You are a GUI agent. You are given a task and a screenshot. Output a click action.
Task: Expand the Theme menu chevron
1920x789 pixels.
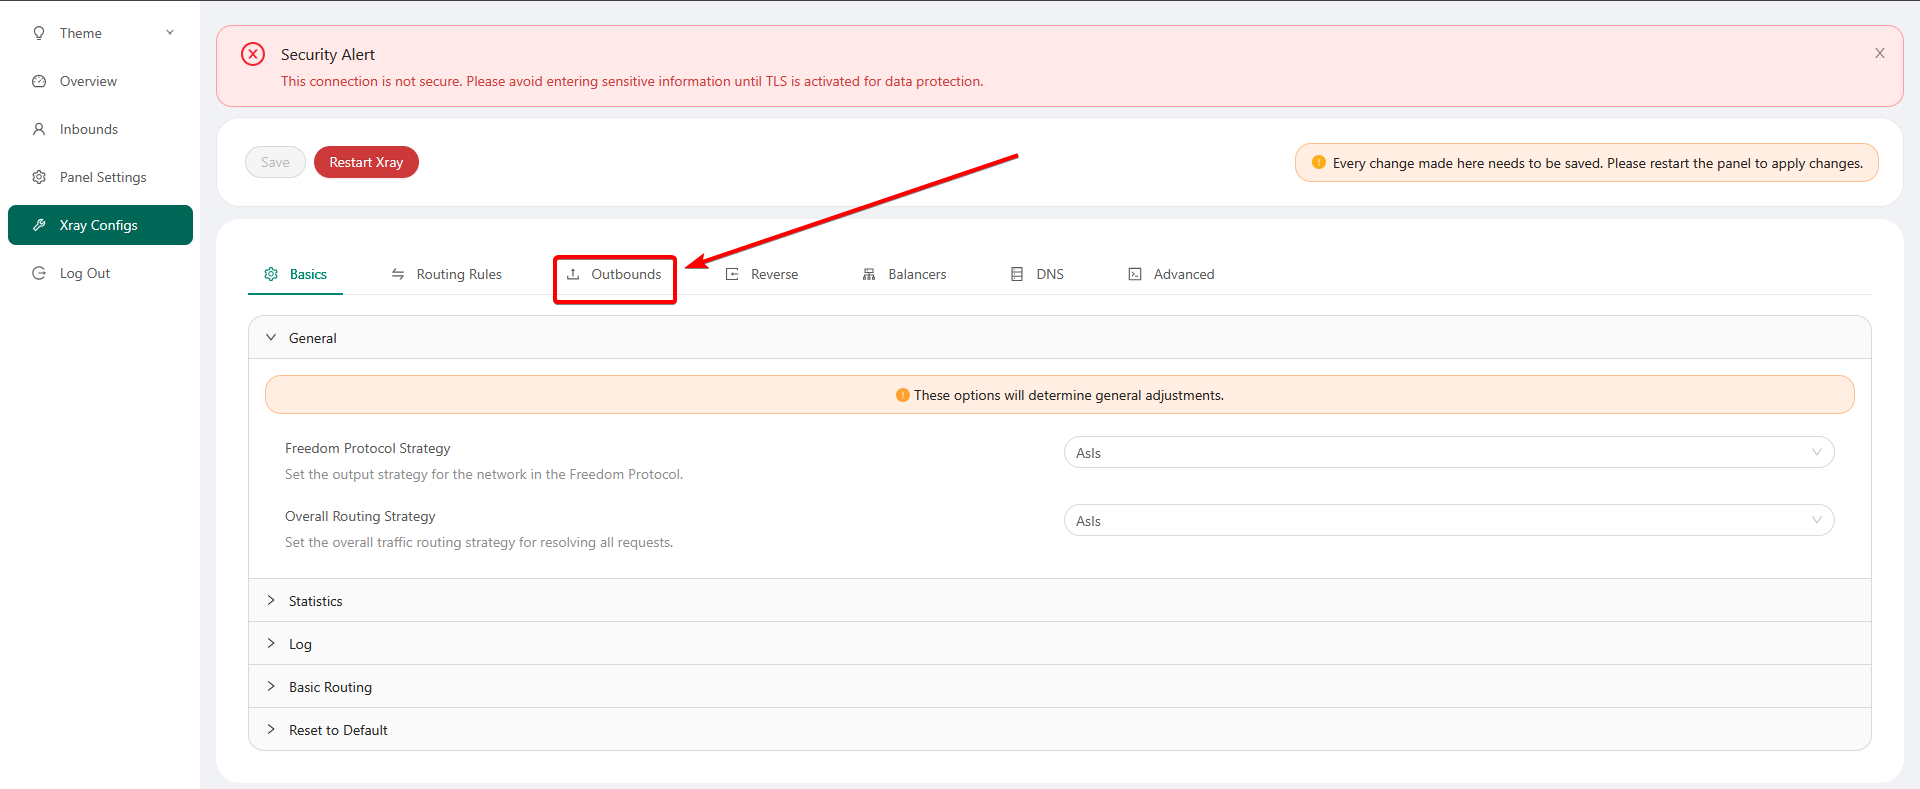tap(170, 33)
